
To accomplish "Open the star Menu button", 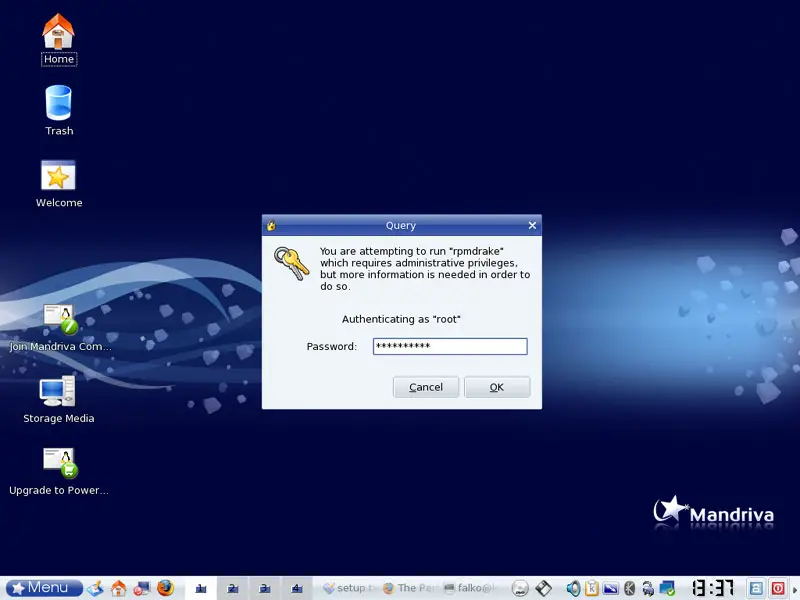I will tap(44, 588).
